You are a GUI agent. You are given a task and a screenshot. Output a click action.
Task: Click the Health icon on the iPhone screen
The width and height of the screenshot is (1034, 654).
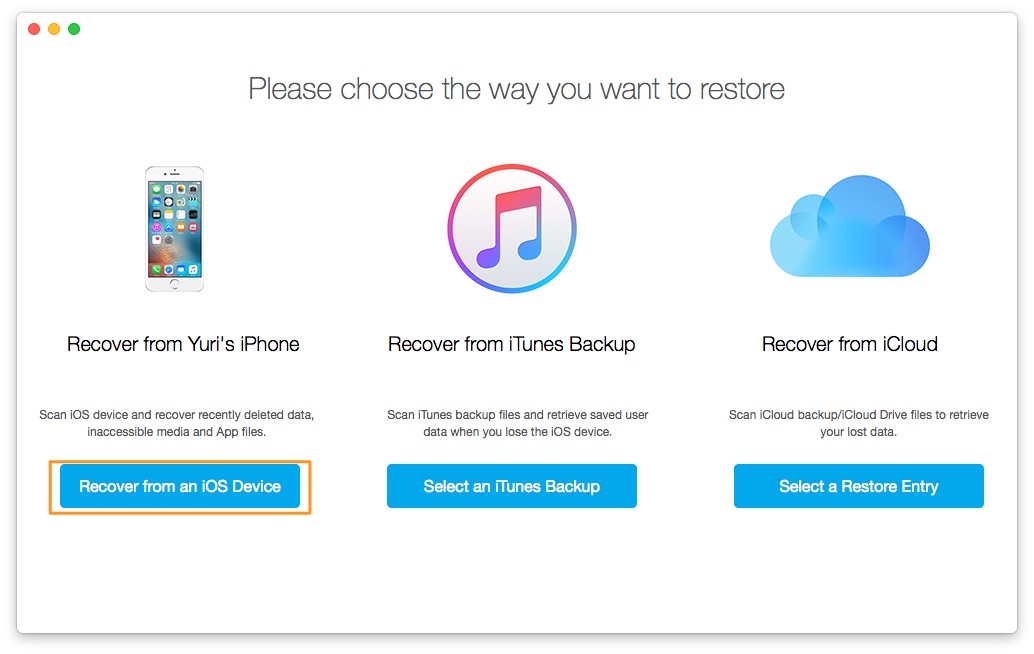[155, 240]
